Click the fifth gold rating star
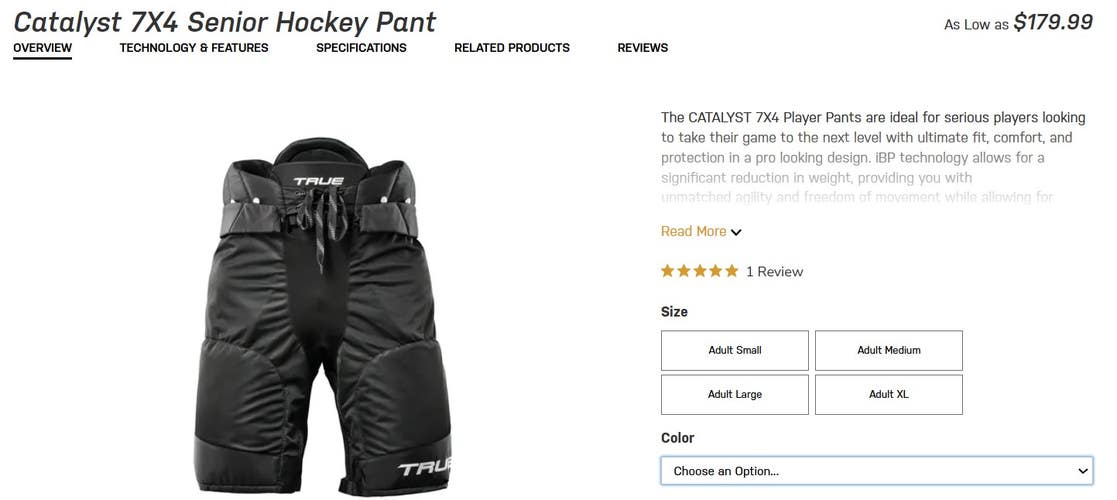This screenshot has width=1117, height=500. point(732,271)
